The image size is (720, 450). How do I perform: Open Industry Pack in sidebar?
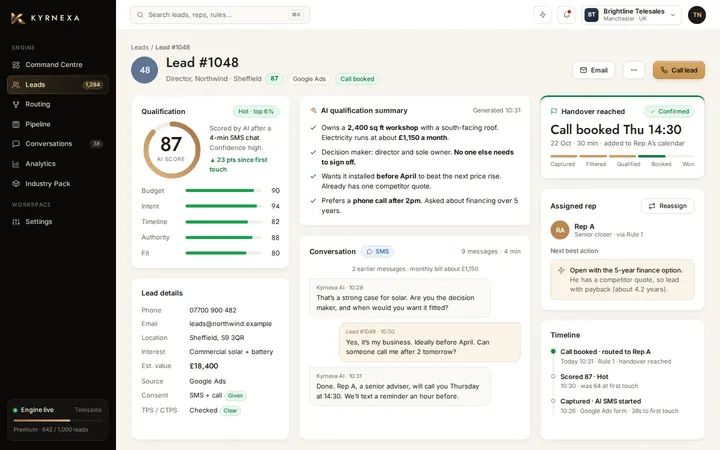58,184
